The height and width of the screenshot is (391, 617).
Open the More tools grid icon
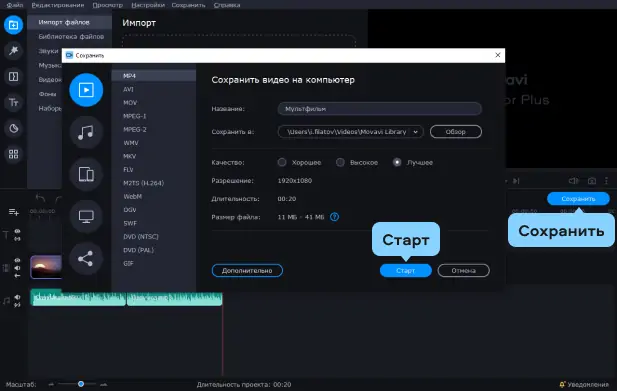(x=13, y=154)
